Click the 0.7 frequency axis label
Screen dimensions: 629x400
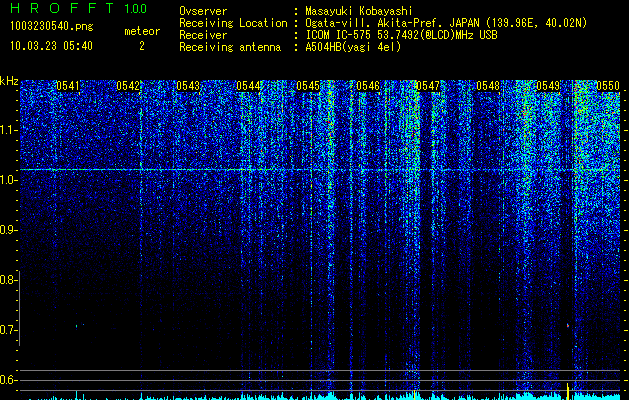[8, 330]
